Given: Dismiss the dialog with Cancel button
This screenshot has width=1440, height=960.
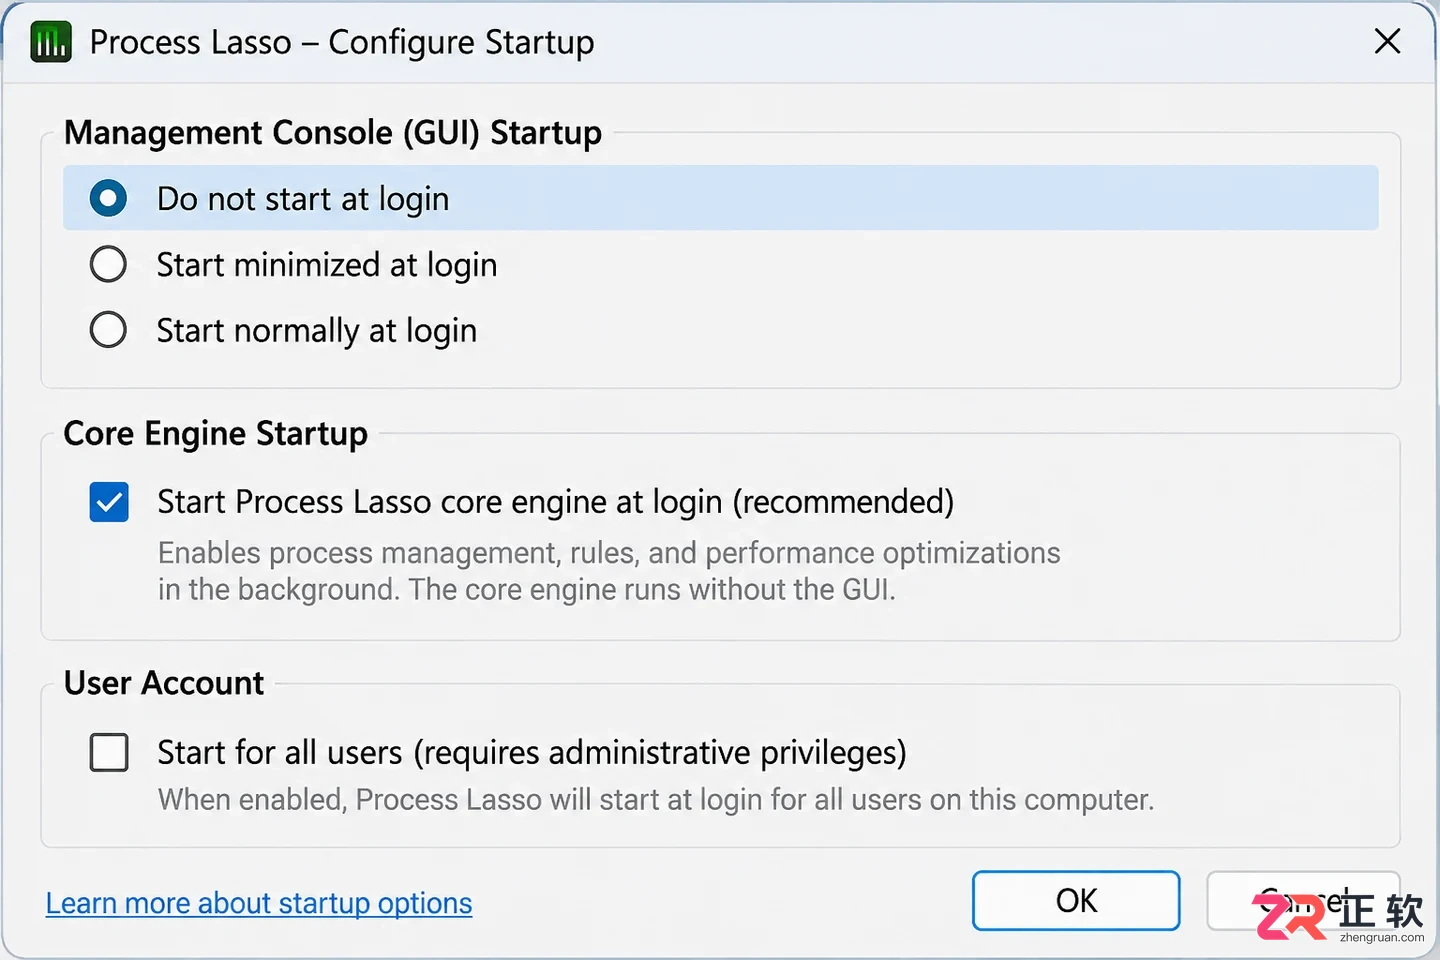Looking at the screenshot, I should [1303, 901].
